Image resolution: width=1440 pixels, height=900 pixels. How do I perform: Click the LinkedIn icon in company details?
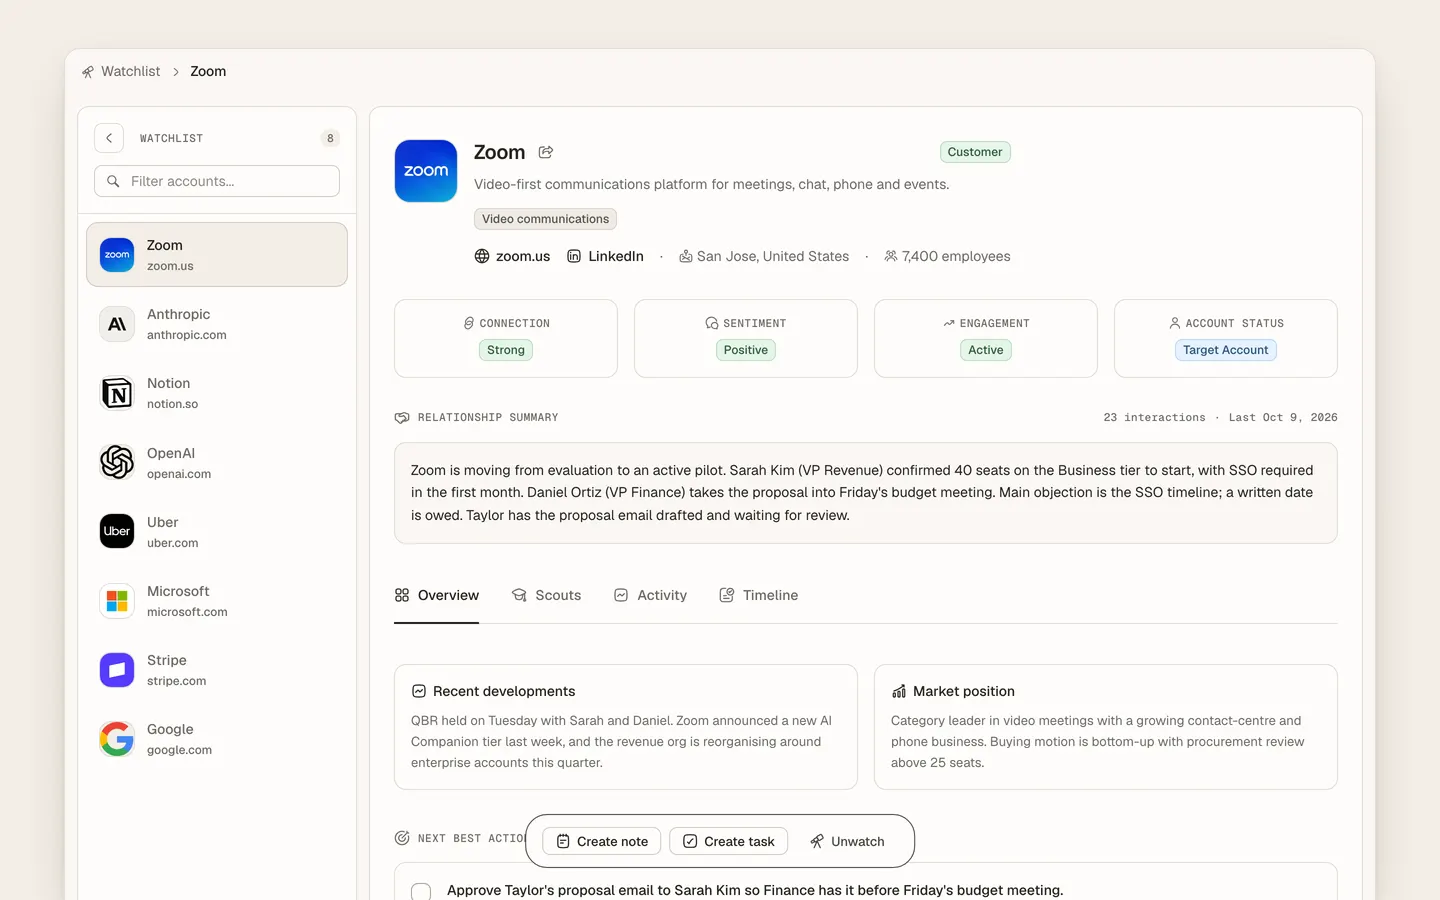[x=574, y=256]
